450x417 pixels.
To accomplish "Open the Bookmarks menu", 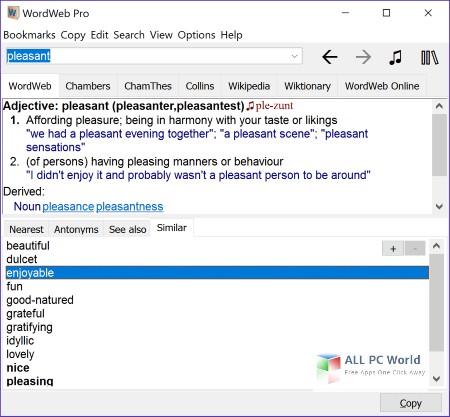I will [29, 35].
